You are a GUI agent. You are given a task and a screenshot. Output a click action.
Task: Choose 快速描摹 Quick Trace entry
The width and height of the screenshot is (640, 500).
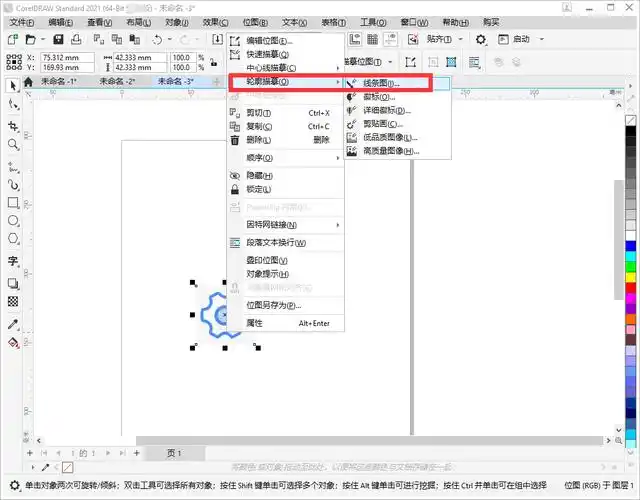click(x=286, y=54)
